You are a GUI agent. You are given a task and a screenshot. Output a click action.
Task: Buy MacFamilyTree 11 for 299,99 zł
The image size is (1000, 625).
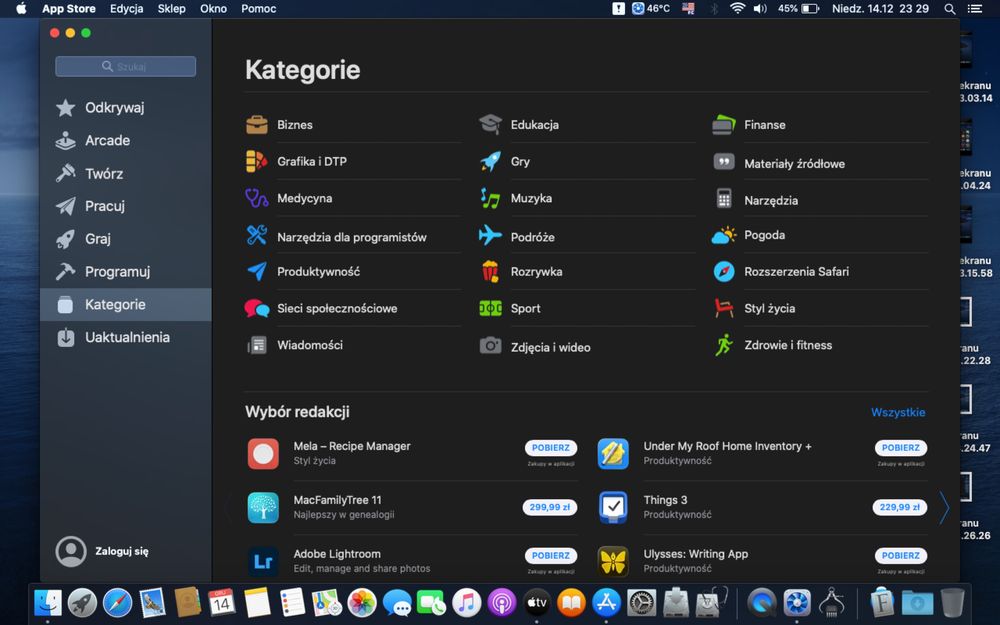tap(550, 507)
